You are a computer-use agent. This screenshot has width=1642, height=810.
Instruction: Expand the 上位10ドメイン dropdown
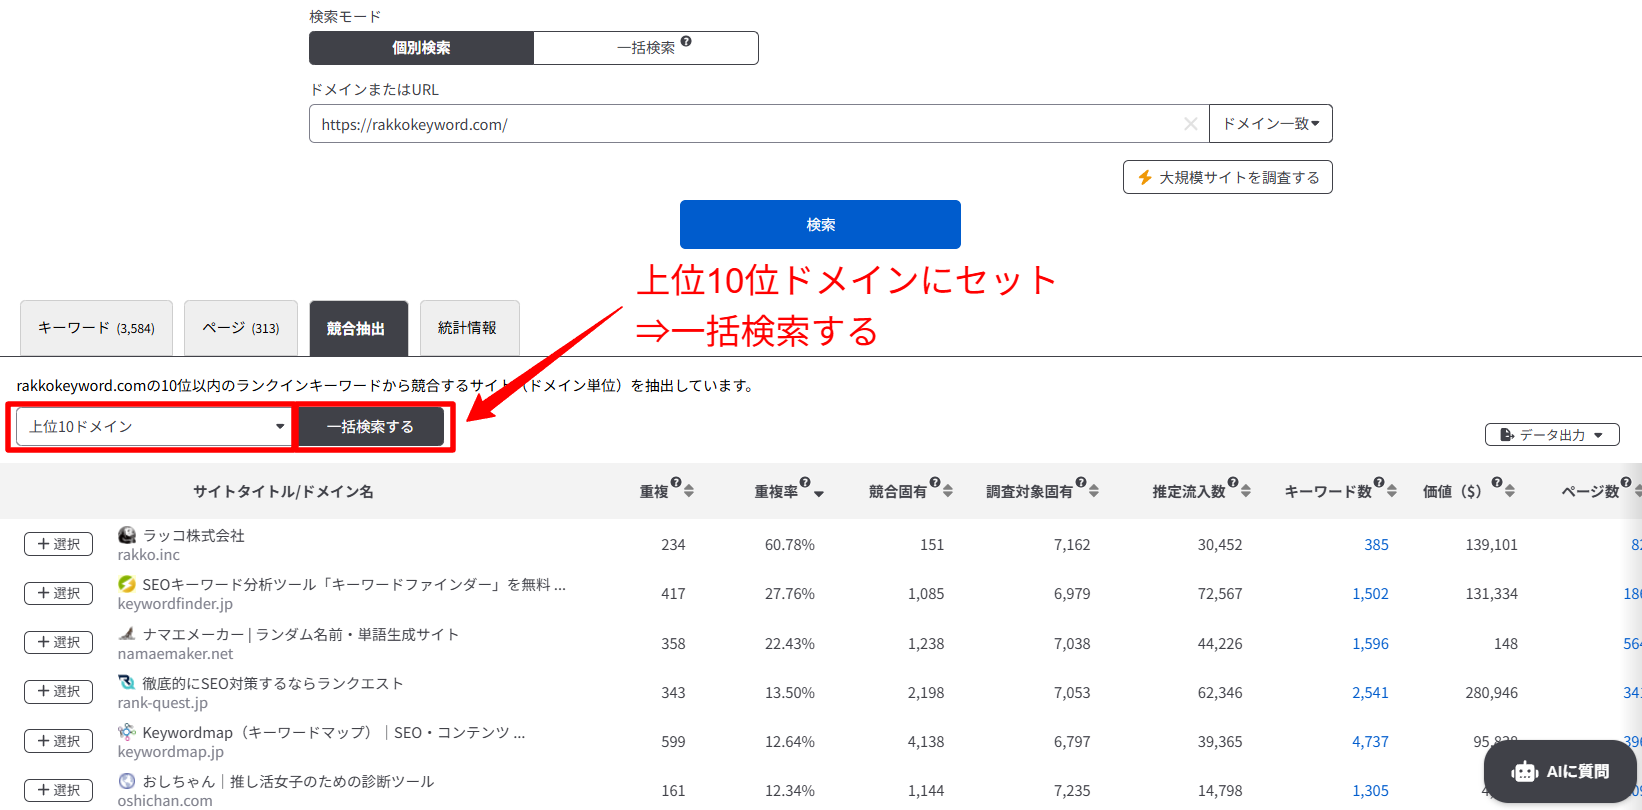[154, 427]
